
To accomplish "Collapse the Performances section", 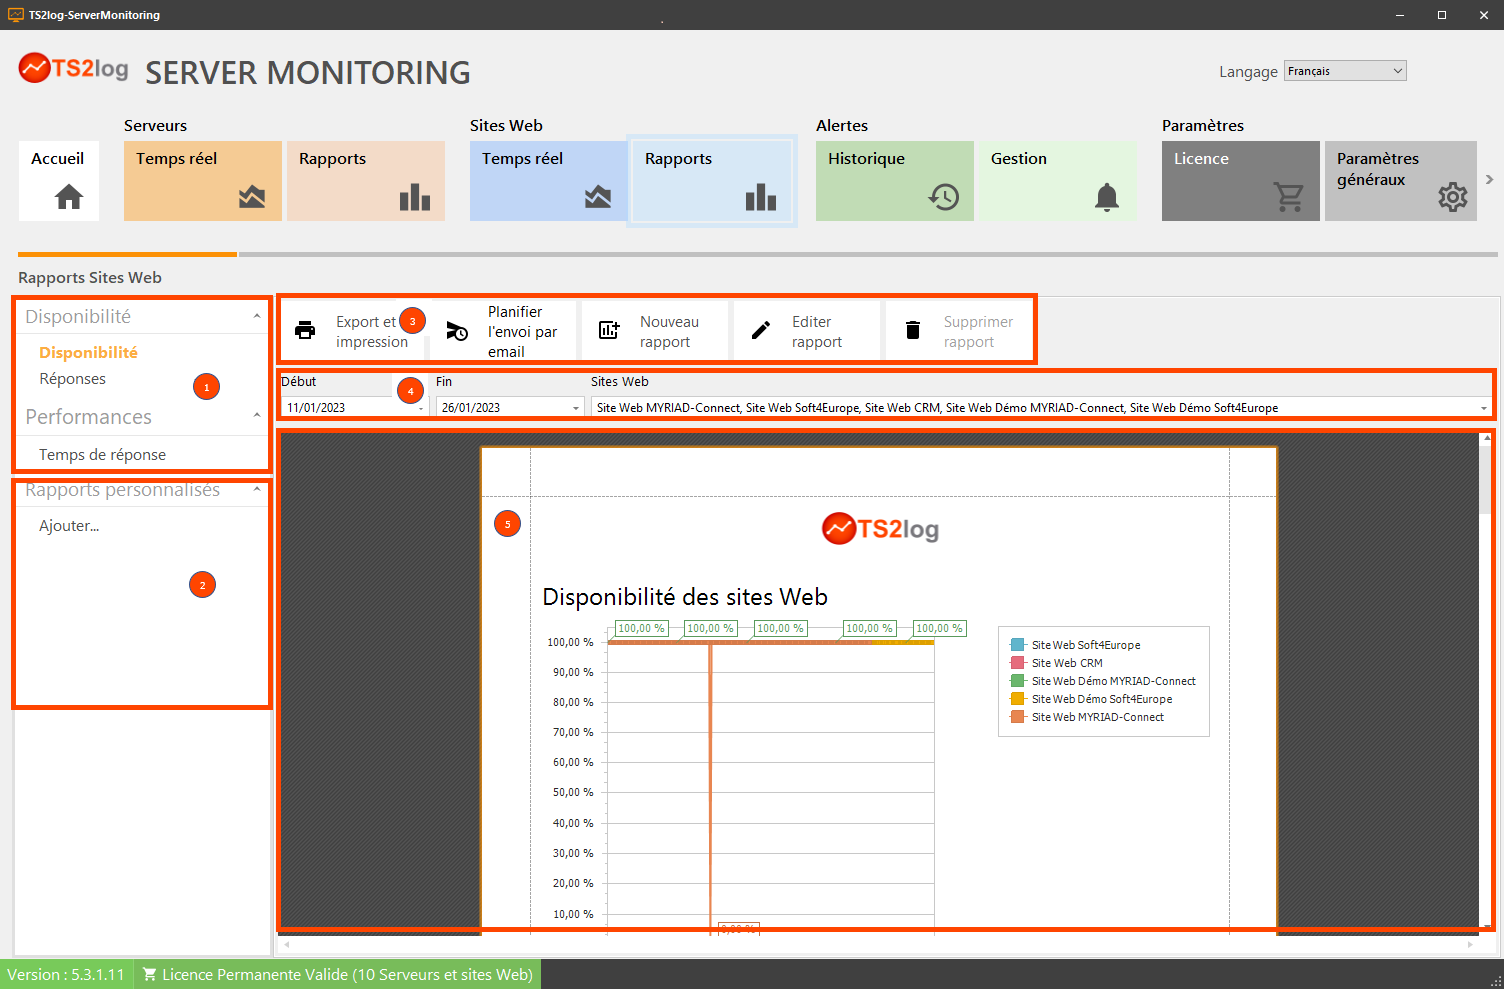I will pos(257,416).
